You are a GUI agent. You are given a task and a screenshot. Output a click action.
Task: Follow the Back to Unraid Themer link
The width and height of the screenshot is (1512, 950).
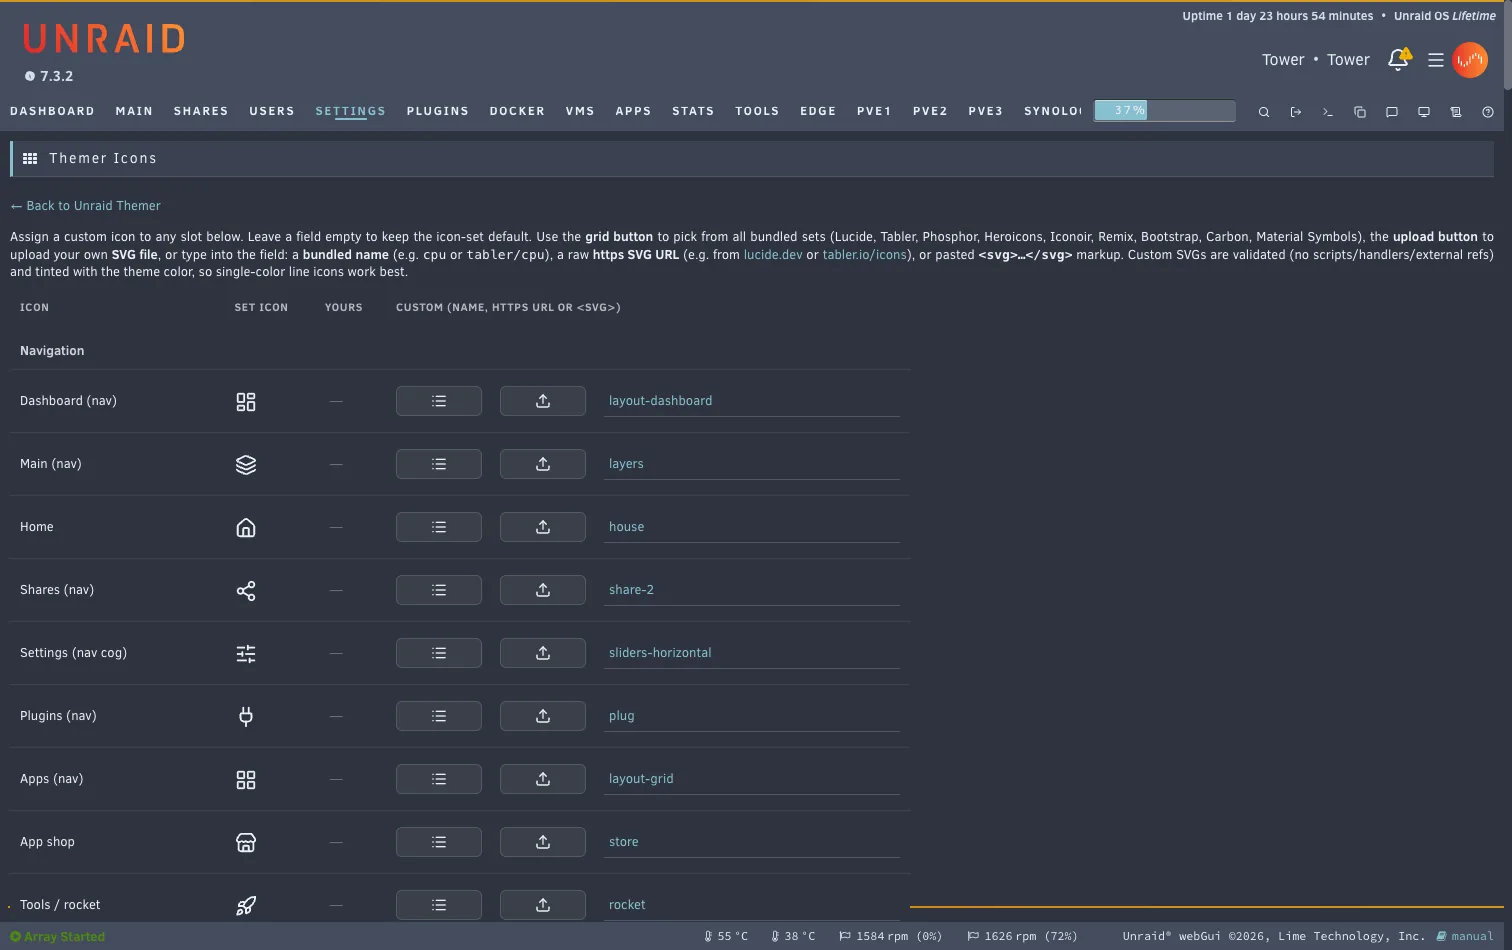click(x=85, y=206)
